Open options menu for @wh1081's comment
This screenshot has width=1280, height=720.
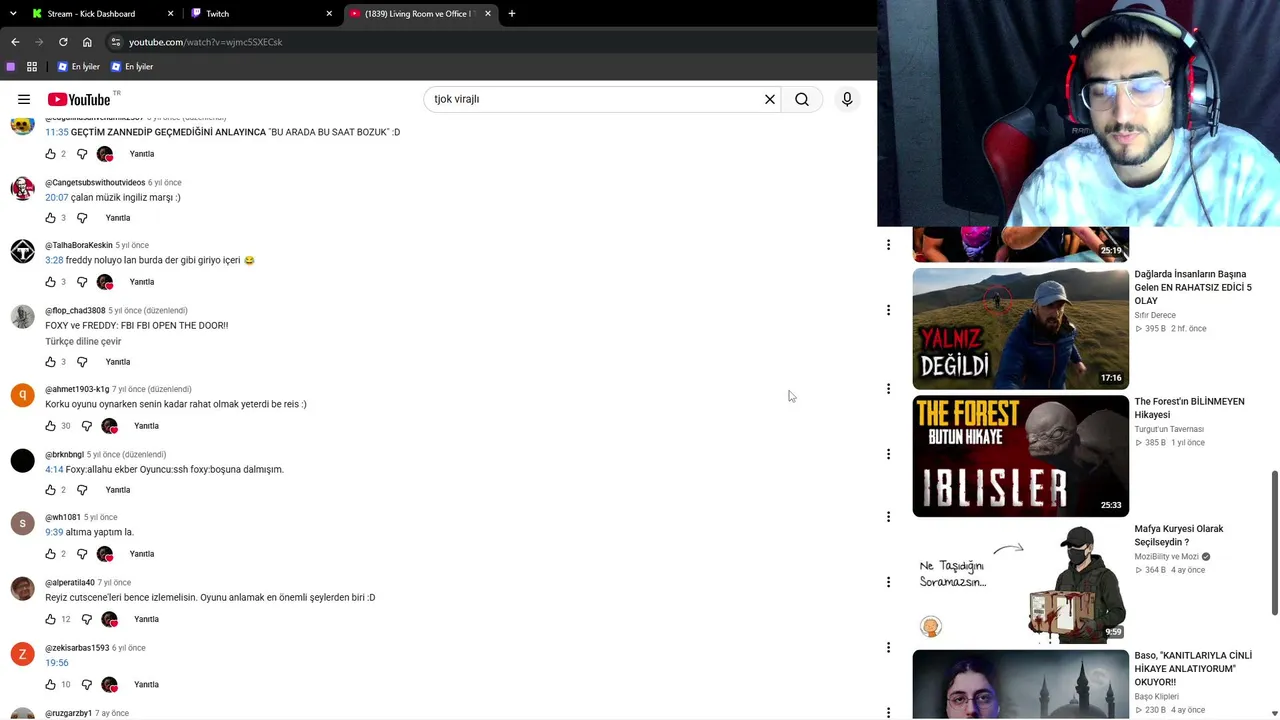click(x=888, y=517)
